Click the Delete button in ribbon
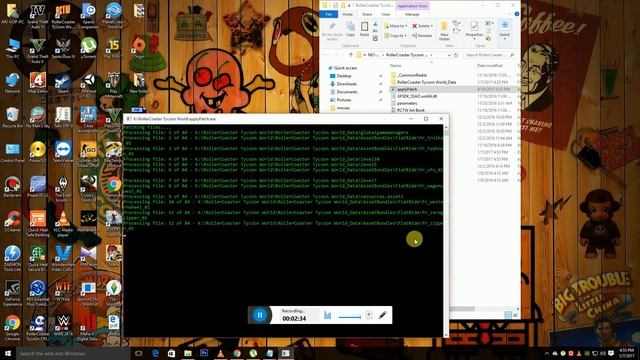The image size is (640, 360). (x=422, y=26)
